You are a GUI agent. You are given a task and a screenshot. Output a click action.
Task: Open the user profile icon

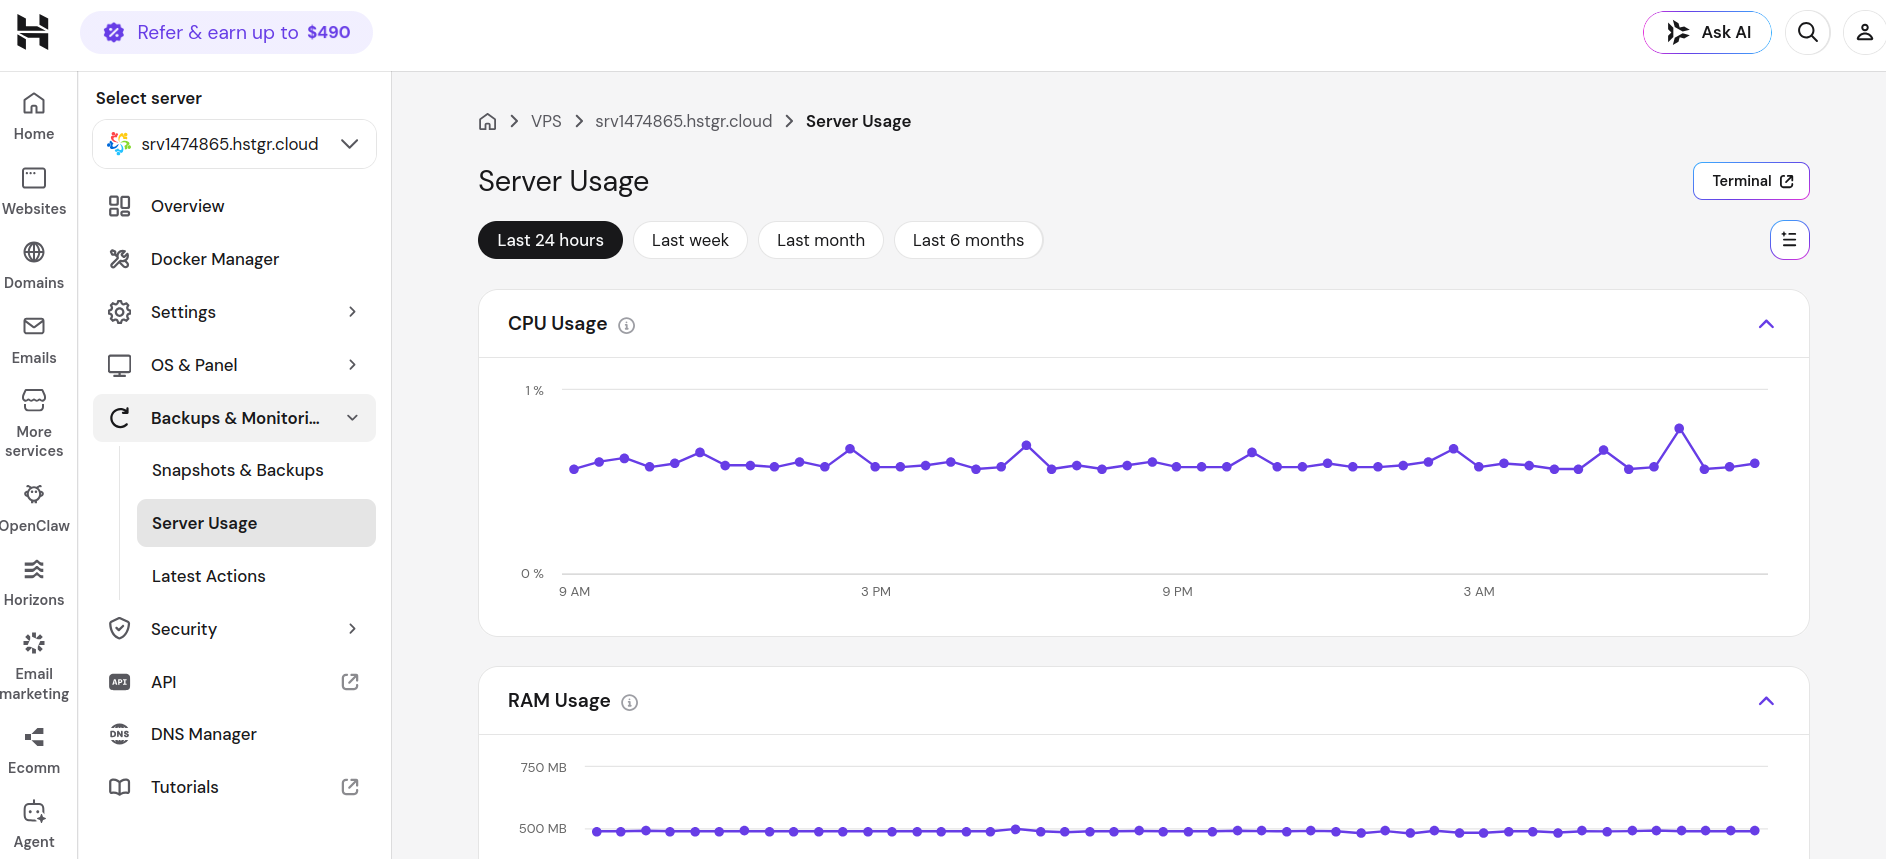pyautogui.click(x=1864, y=32)
